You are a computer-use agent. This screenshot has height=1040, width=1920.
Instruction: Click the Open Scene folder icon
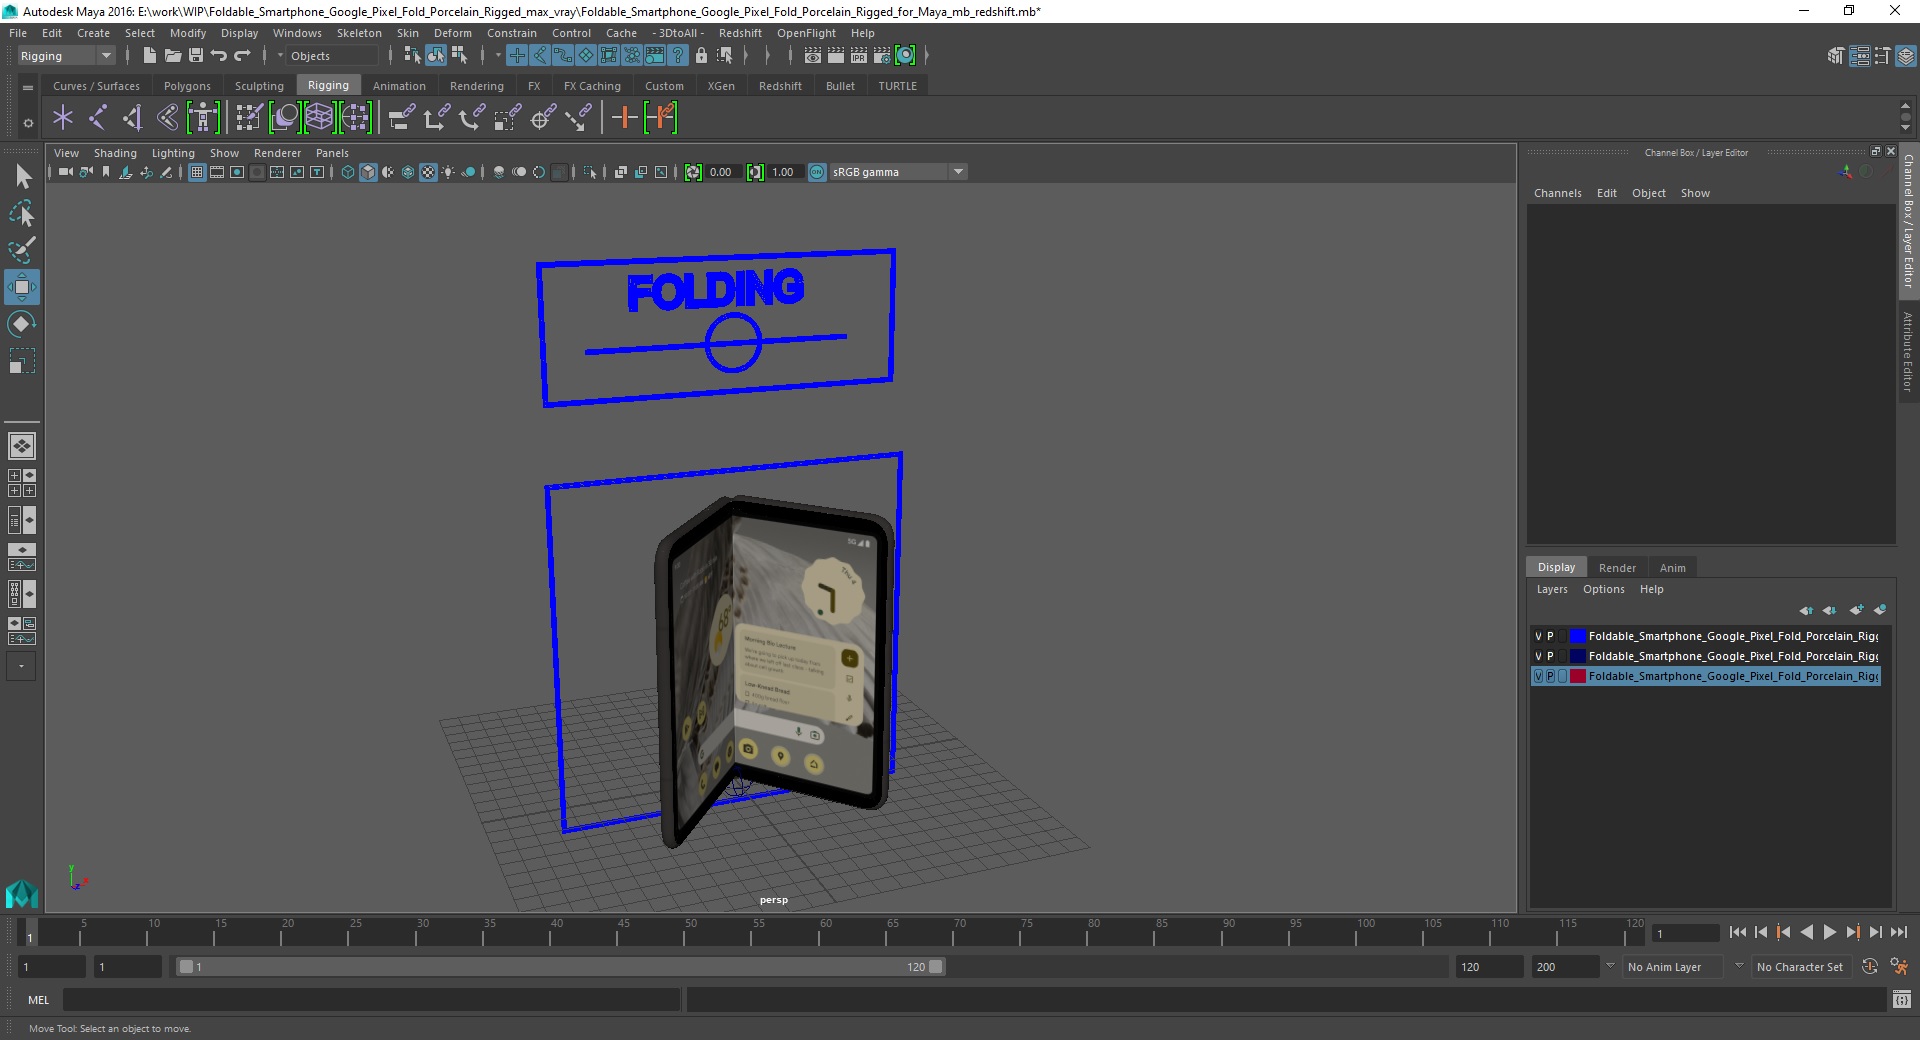click(x=172, y=56)
